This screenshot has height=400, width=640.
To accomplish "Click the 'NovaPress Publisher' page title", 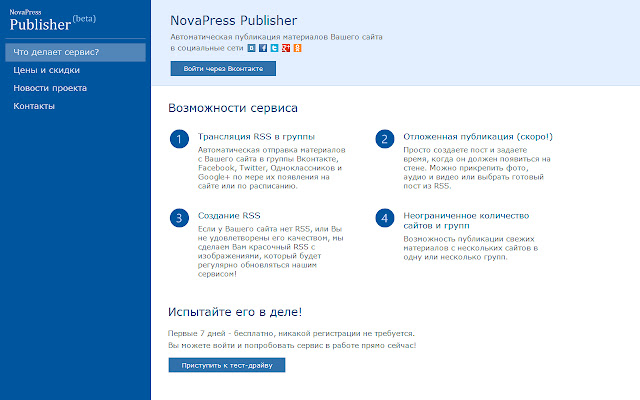I will (x=233, y=20).
